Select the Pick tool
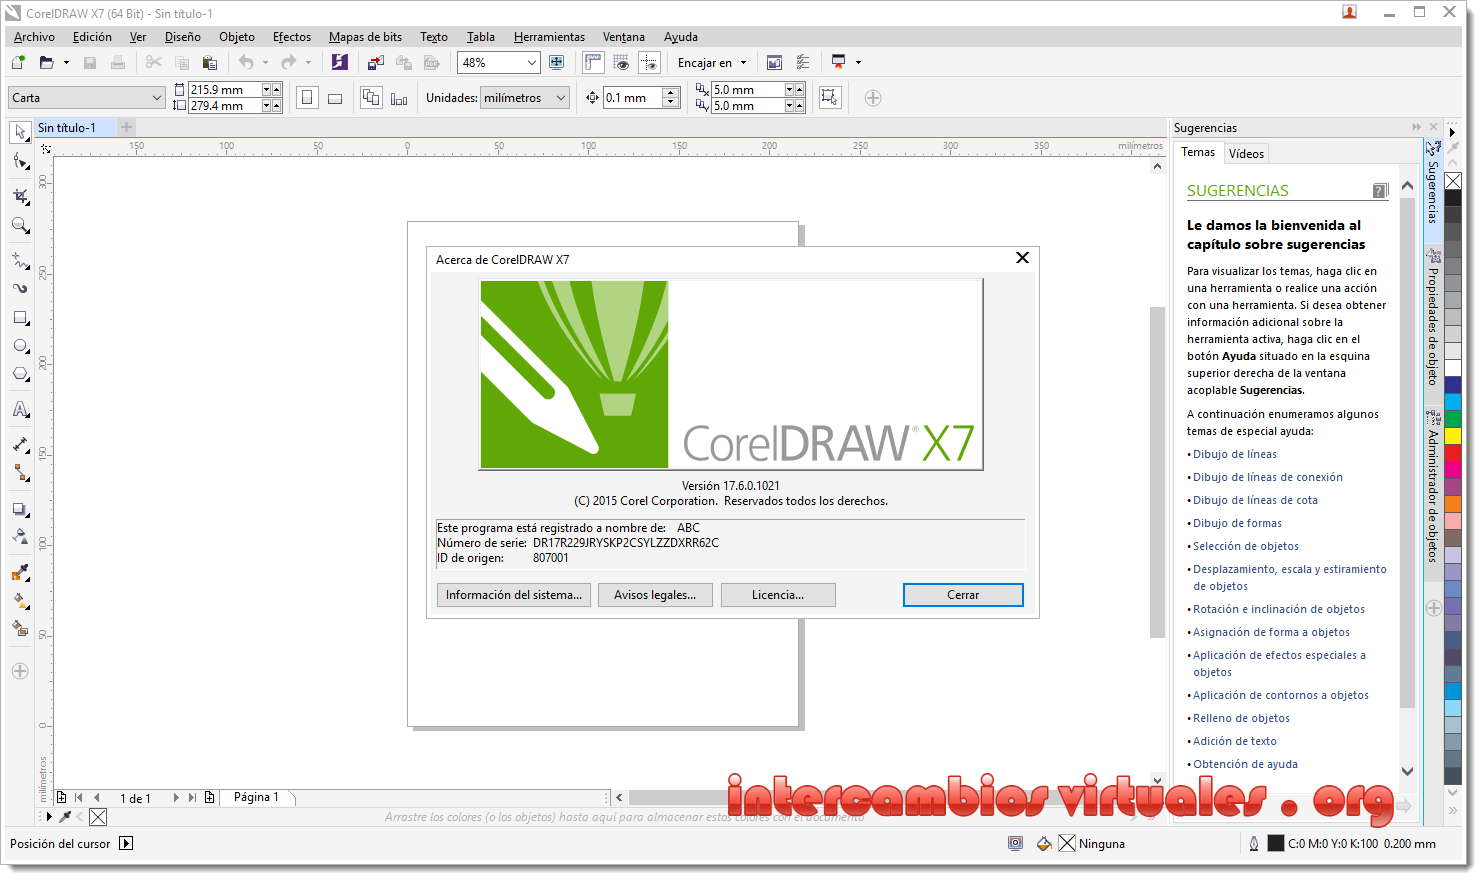The image size is (1482, 880). coord(19,132)
